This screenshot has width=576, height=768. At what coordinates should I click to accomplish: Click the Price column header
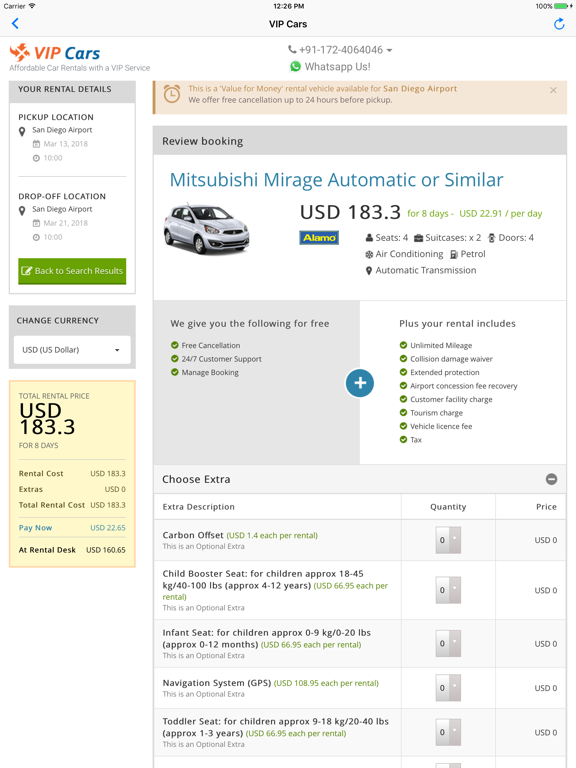tap(546, 507)
